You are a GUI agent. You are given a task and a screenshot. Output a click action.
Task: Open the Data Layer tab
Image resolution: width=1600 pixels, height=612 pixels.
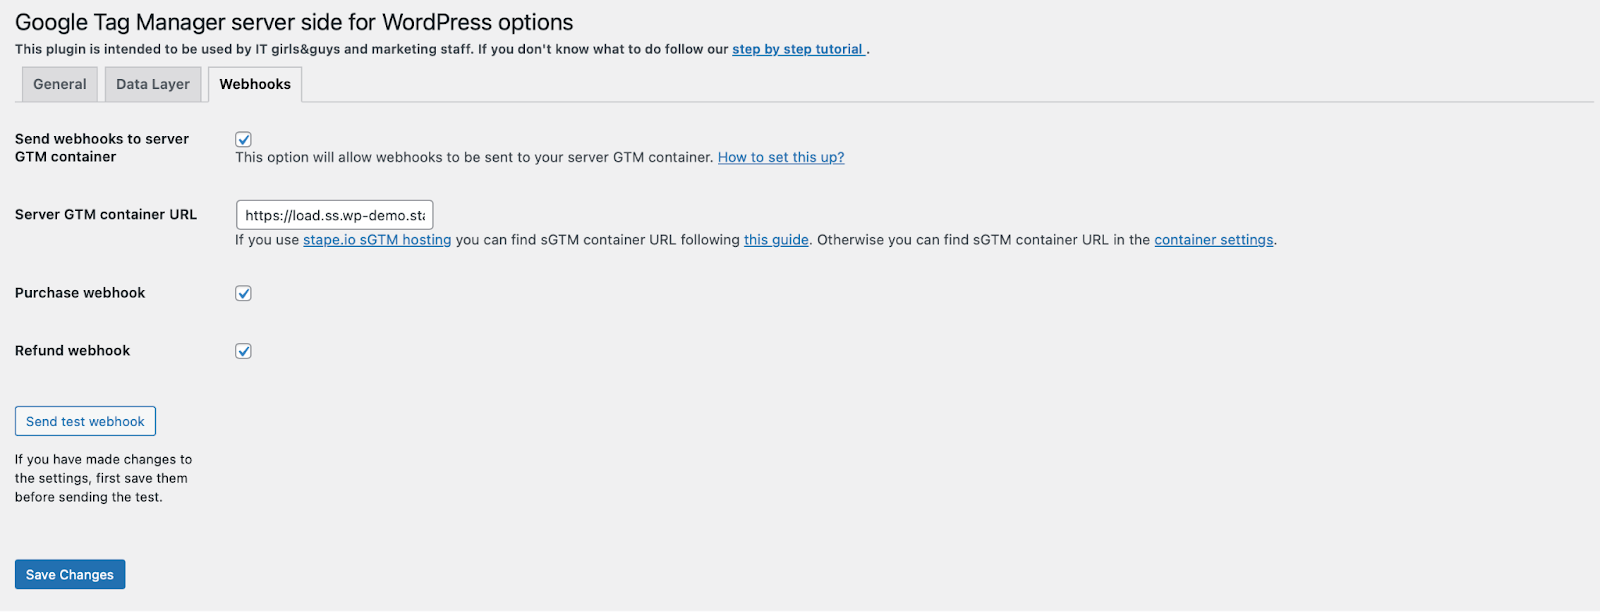click(x=152, y=84)
